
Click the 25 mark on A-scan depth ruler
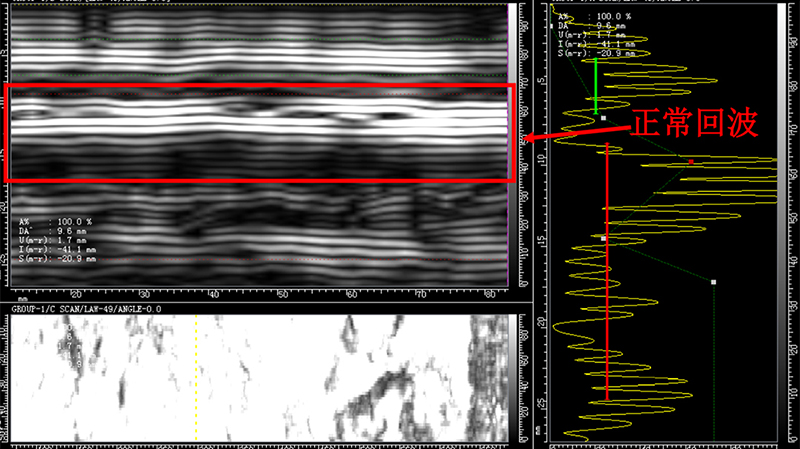(541, 403)
